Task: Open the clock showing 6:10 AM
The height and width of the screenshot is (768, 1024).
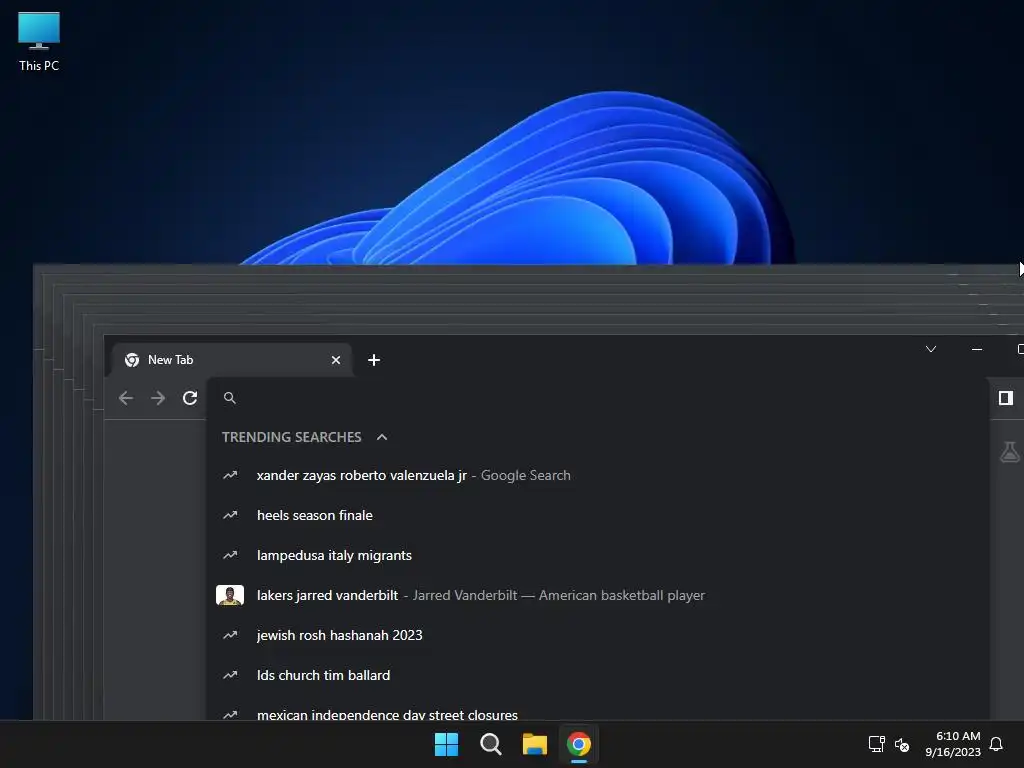Action: coord(953,744)
